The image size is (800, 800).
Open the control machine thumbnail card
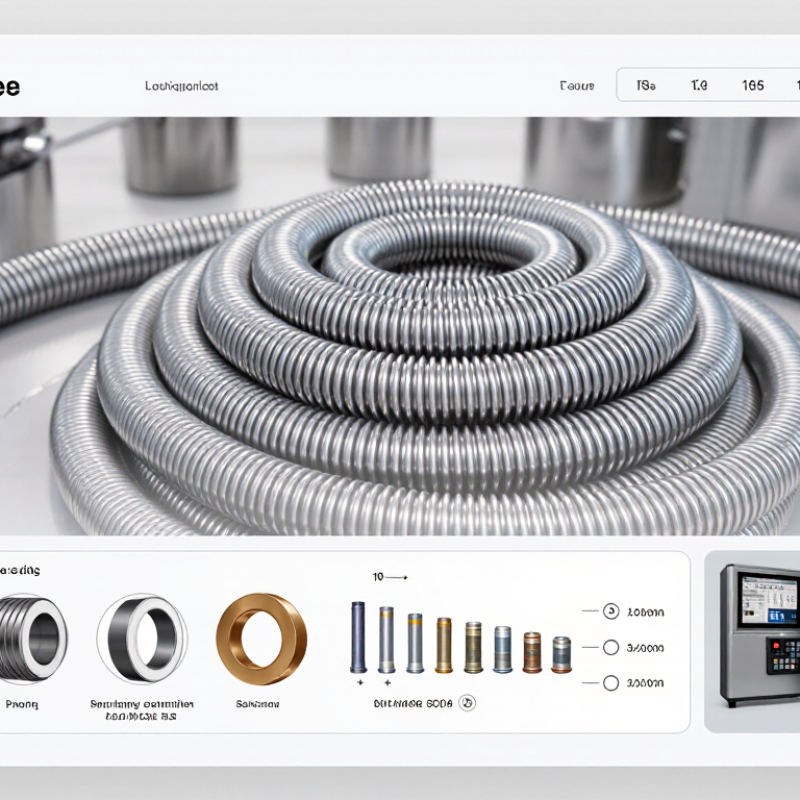[x=752, y=641]
